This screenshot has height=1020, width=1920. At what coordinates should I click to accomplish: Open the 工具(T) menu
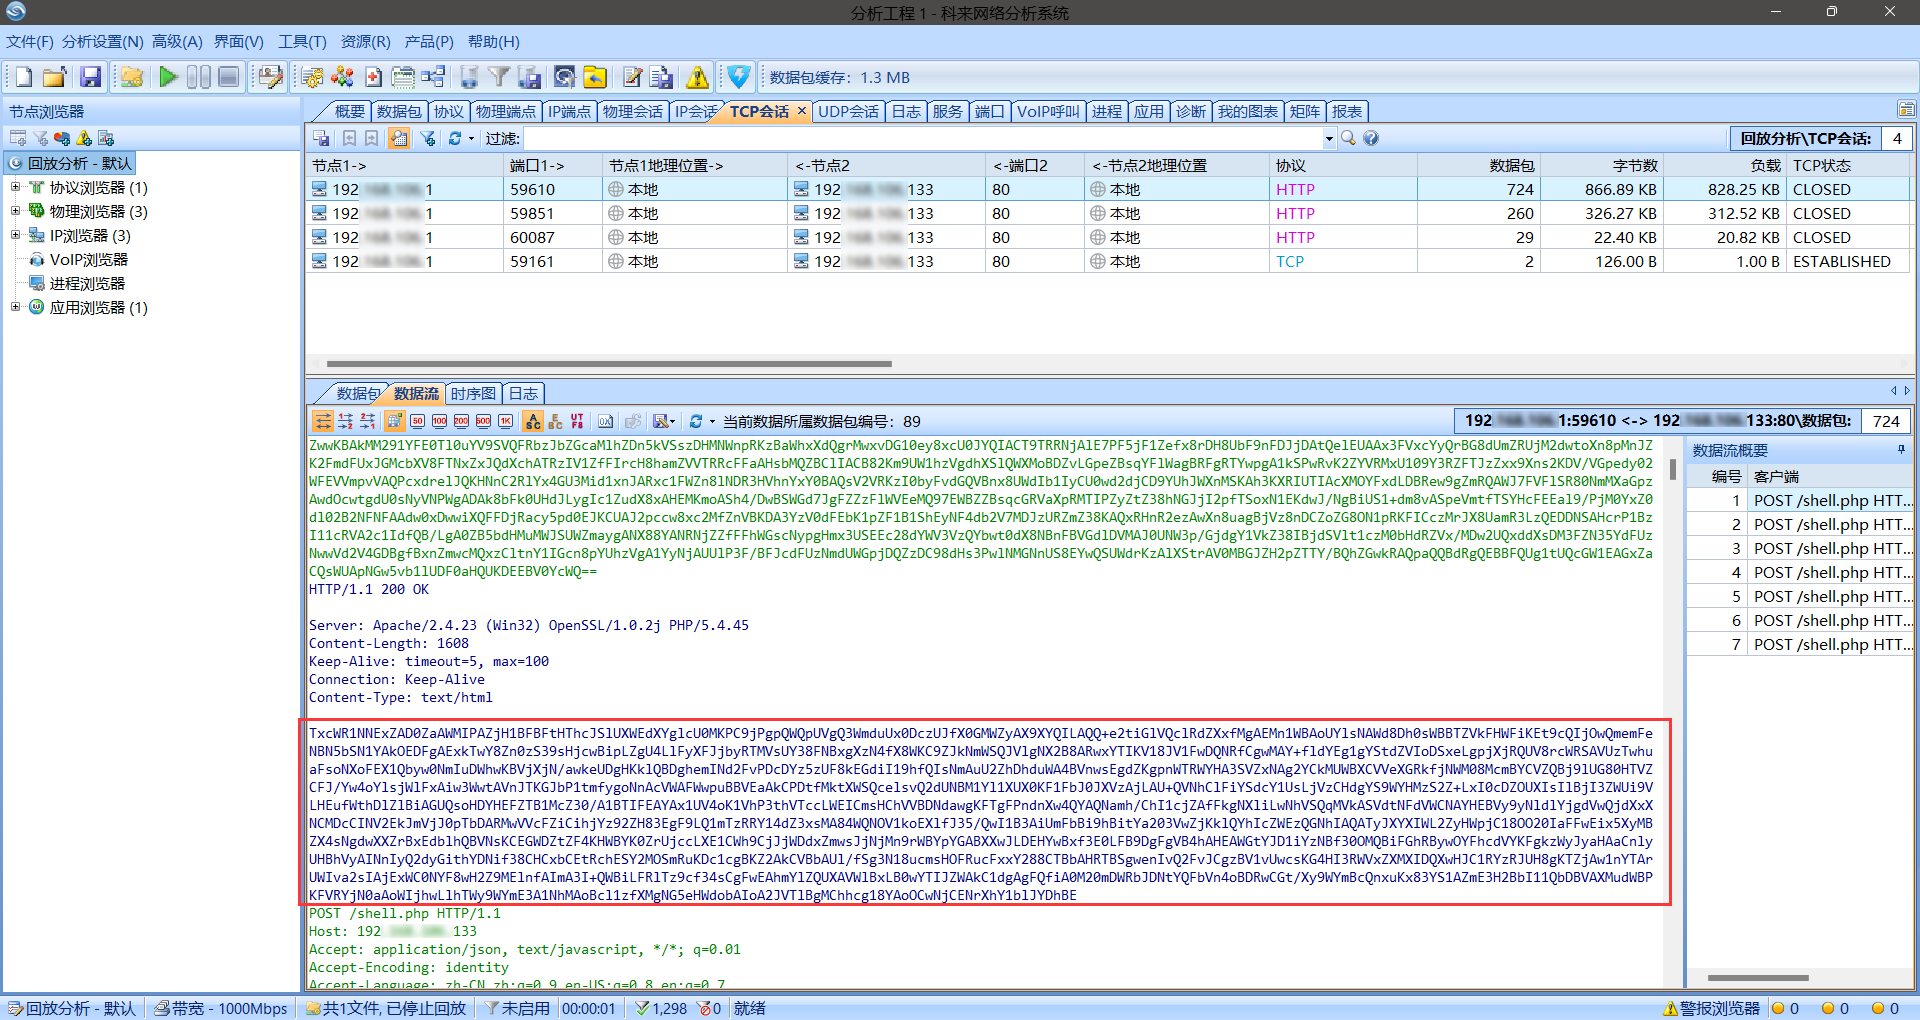tap(302, 41)
